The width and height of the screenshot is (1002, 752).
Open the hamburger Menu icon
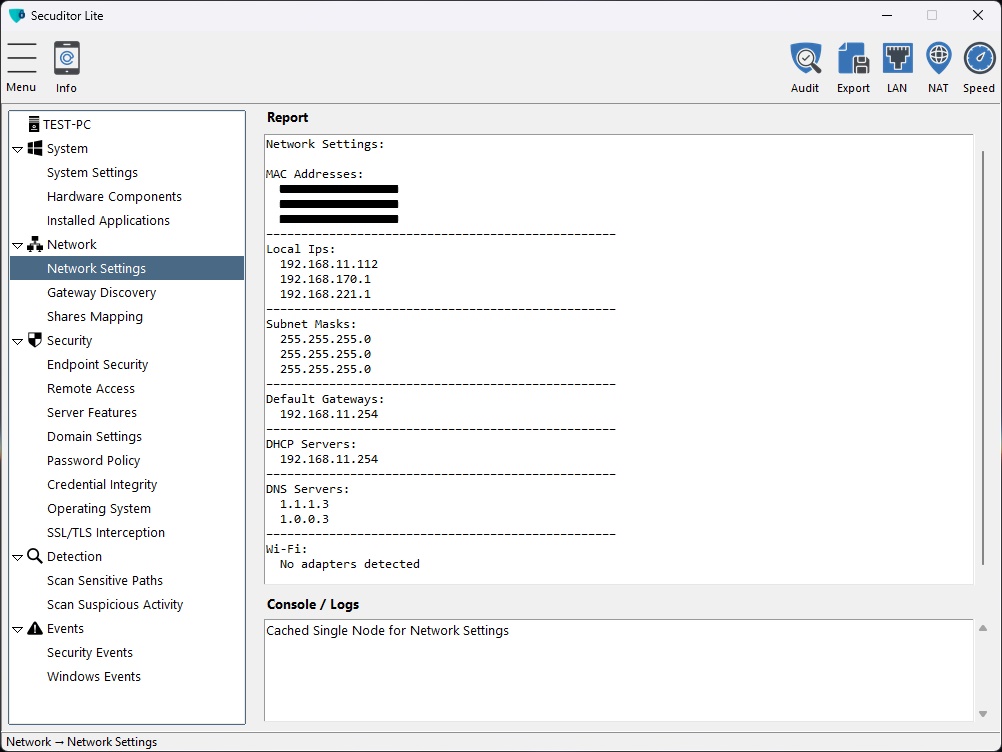(22, 58)
